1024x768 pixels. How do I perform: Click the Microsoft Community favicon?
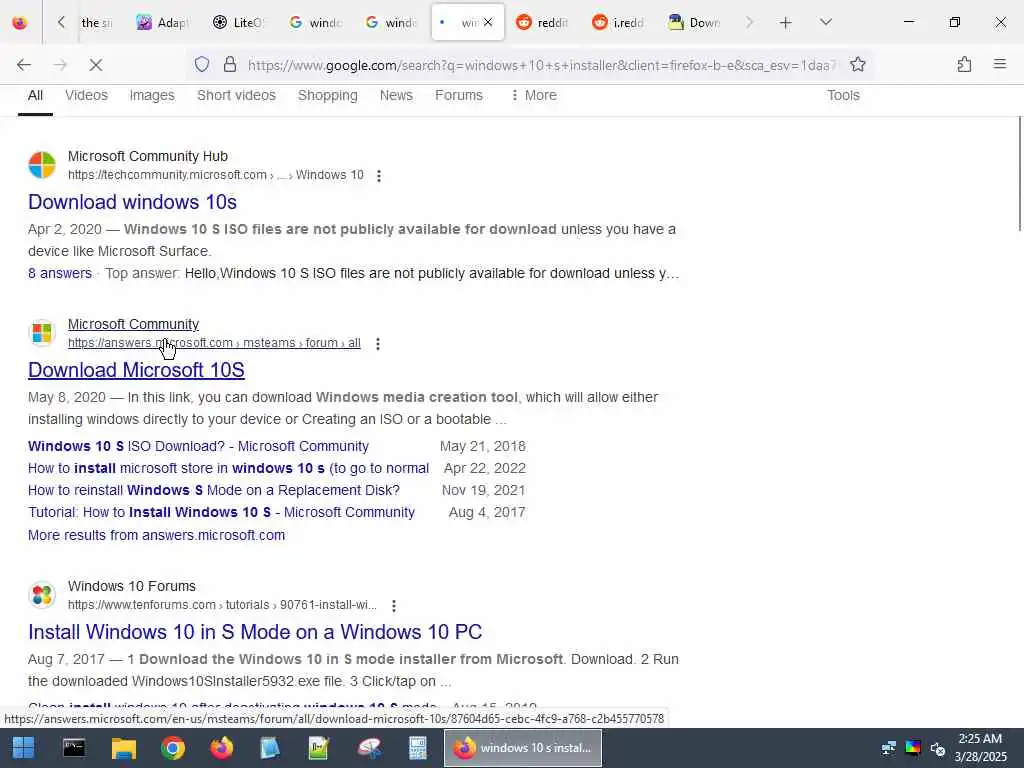pos(42,333)
